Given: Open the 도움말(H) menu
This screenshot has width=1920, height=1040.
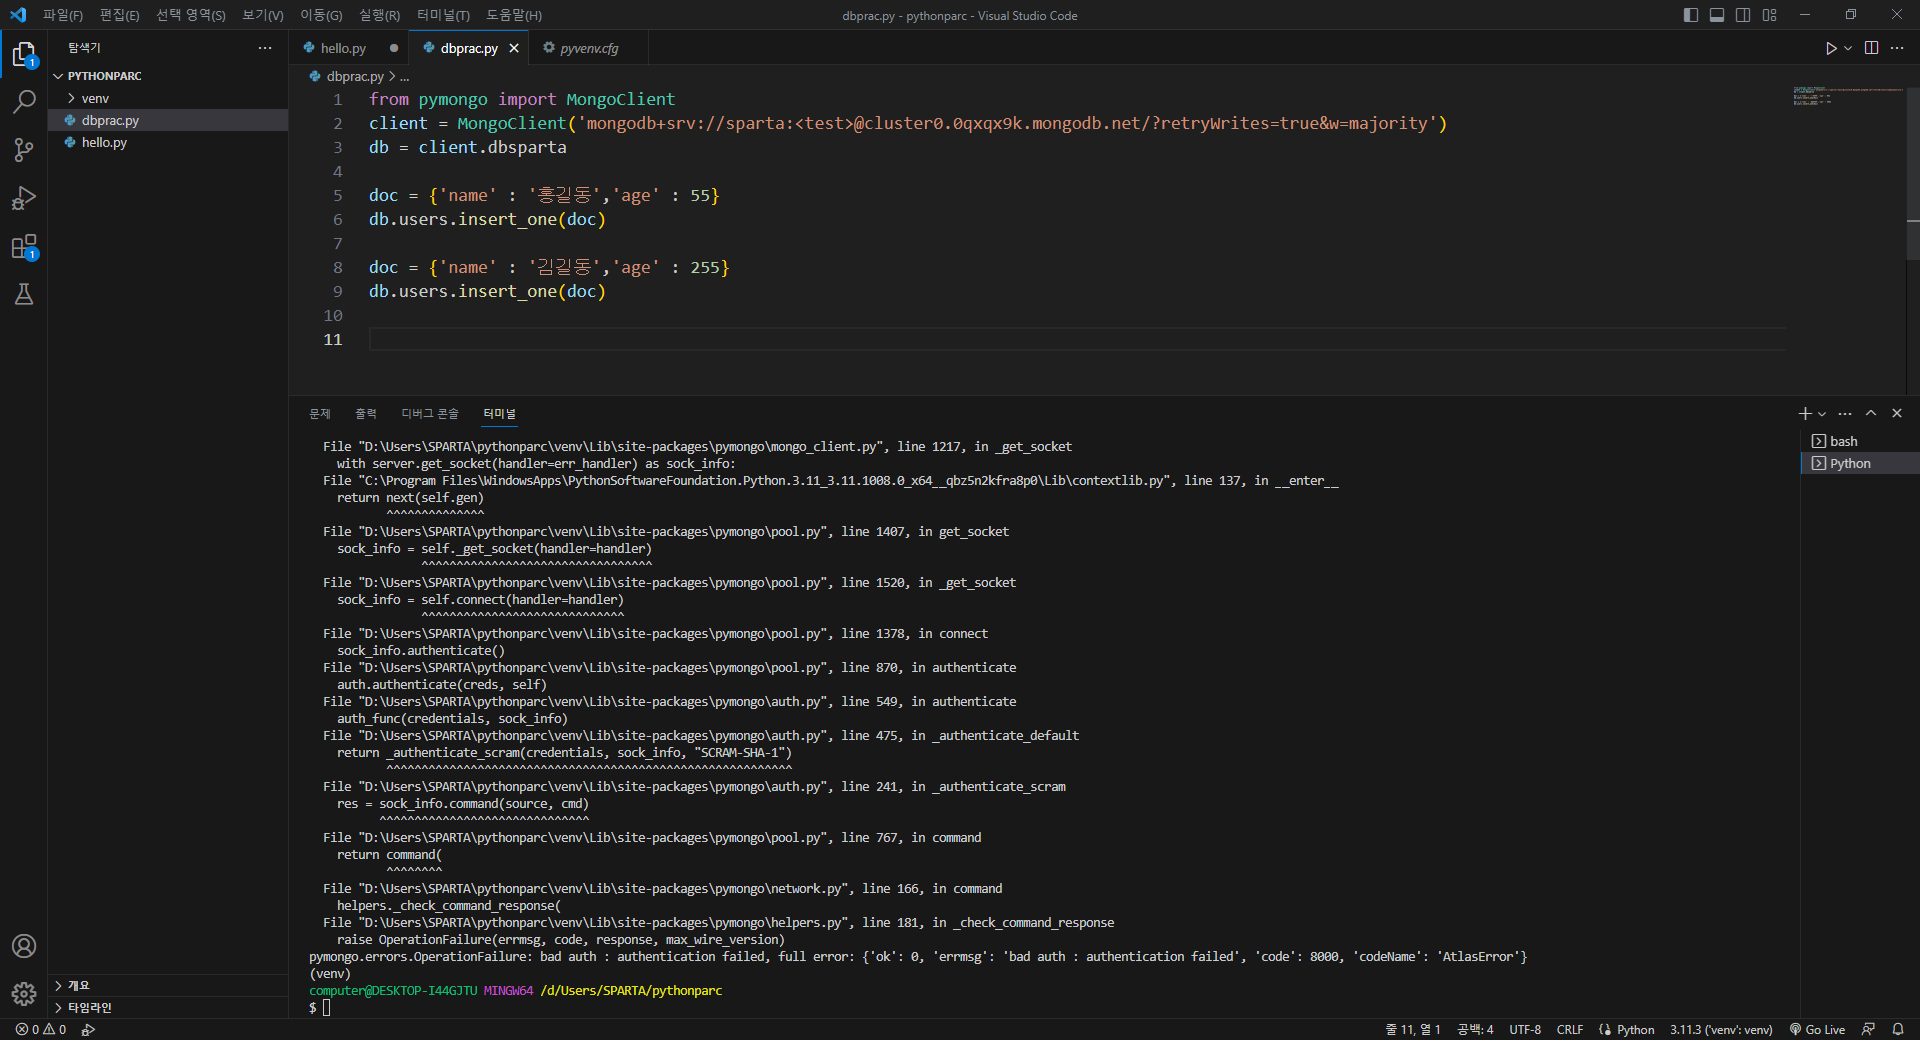Looking at the screenshot, I should (514, 15).
